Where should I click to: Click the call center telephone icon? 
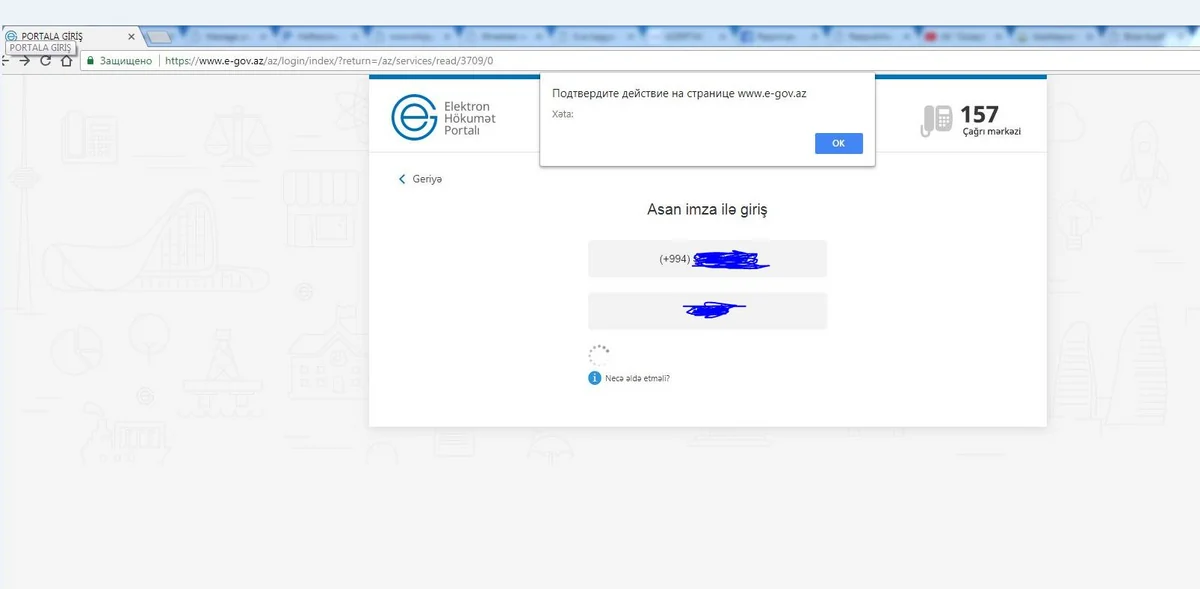[936, 119]
